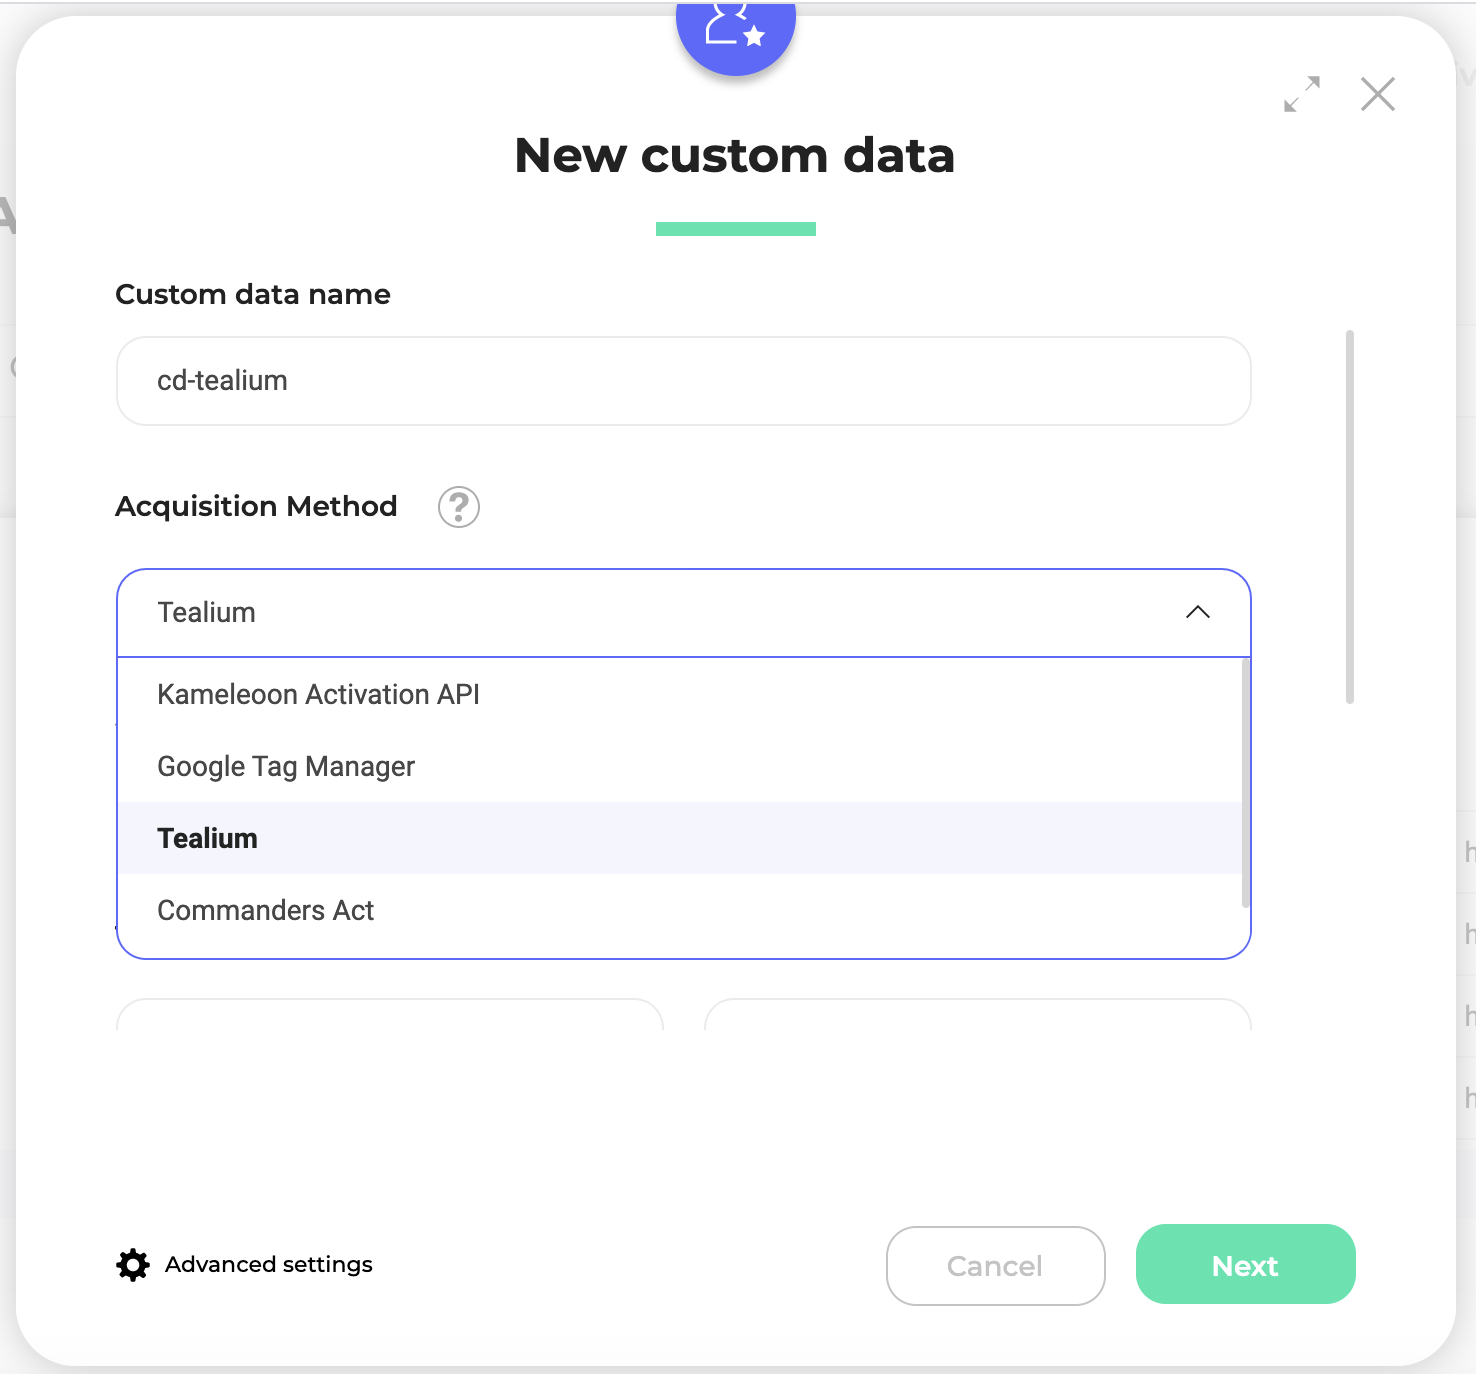Screen dimensions: 1476x1374
Task: Close the New custom data dialog
Action: point(1377,95)
